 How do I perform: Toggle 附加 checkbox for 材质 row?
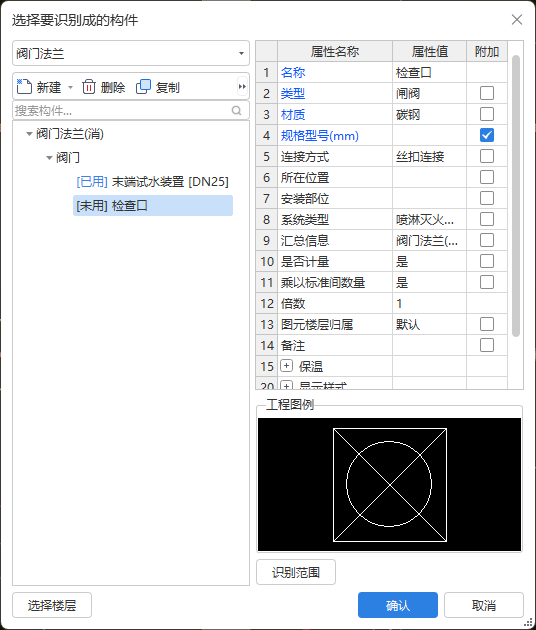tap(487, 114)
